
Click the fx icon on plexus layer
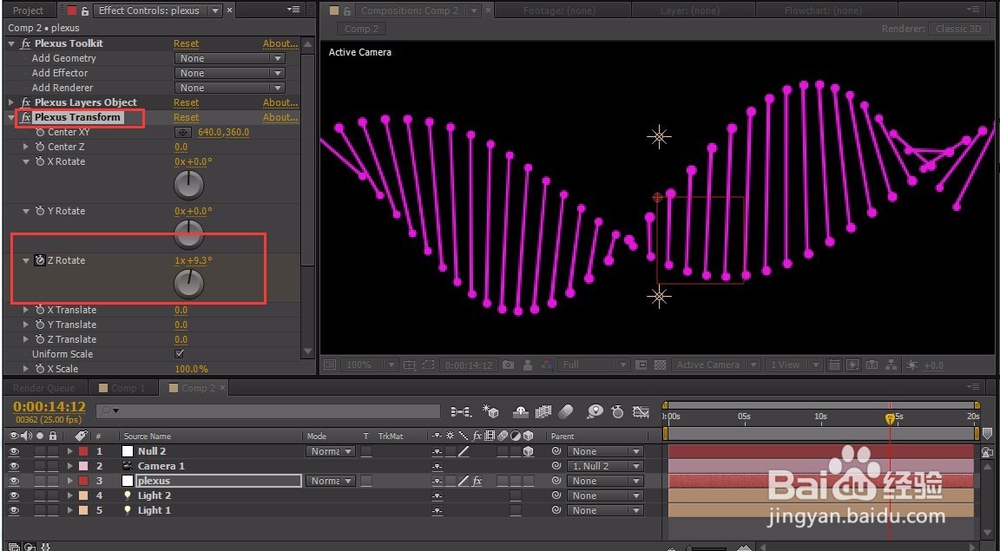477,481
